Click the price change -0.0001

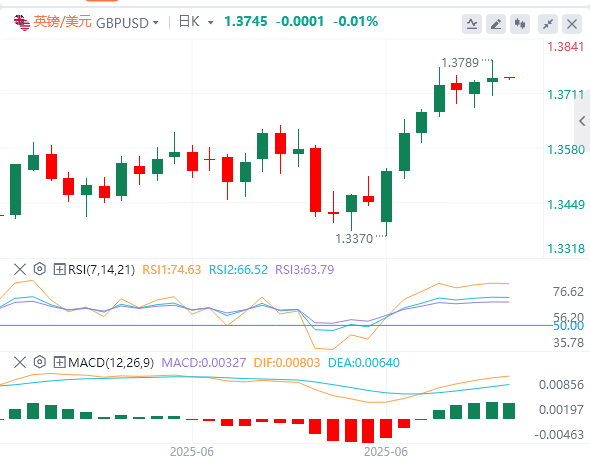tap(300, 21)
